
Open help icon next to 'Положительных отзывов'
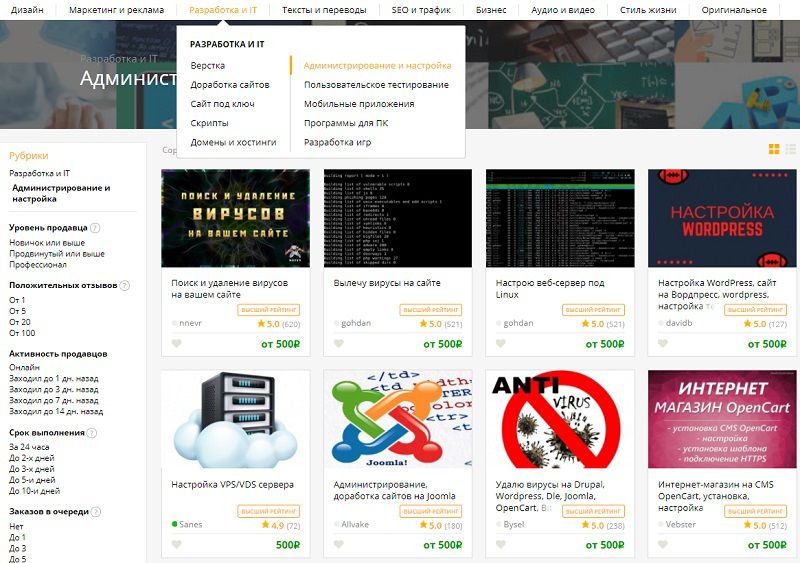pos(124,286)
